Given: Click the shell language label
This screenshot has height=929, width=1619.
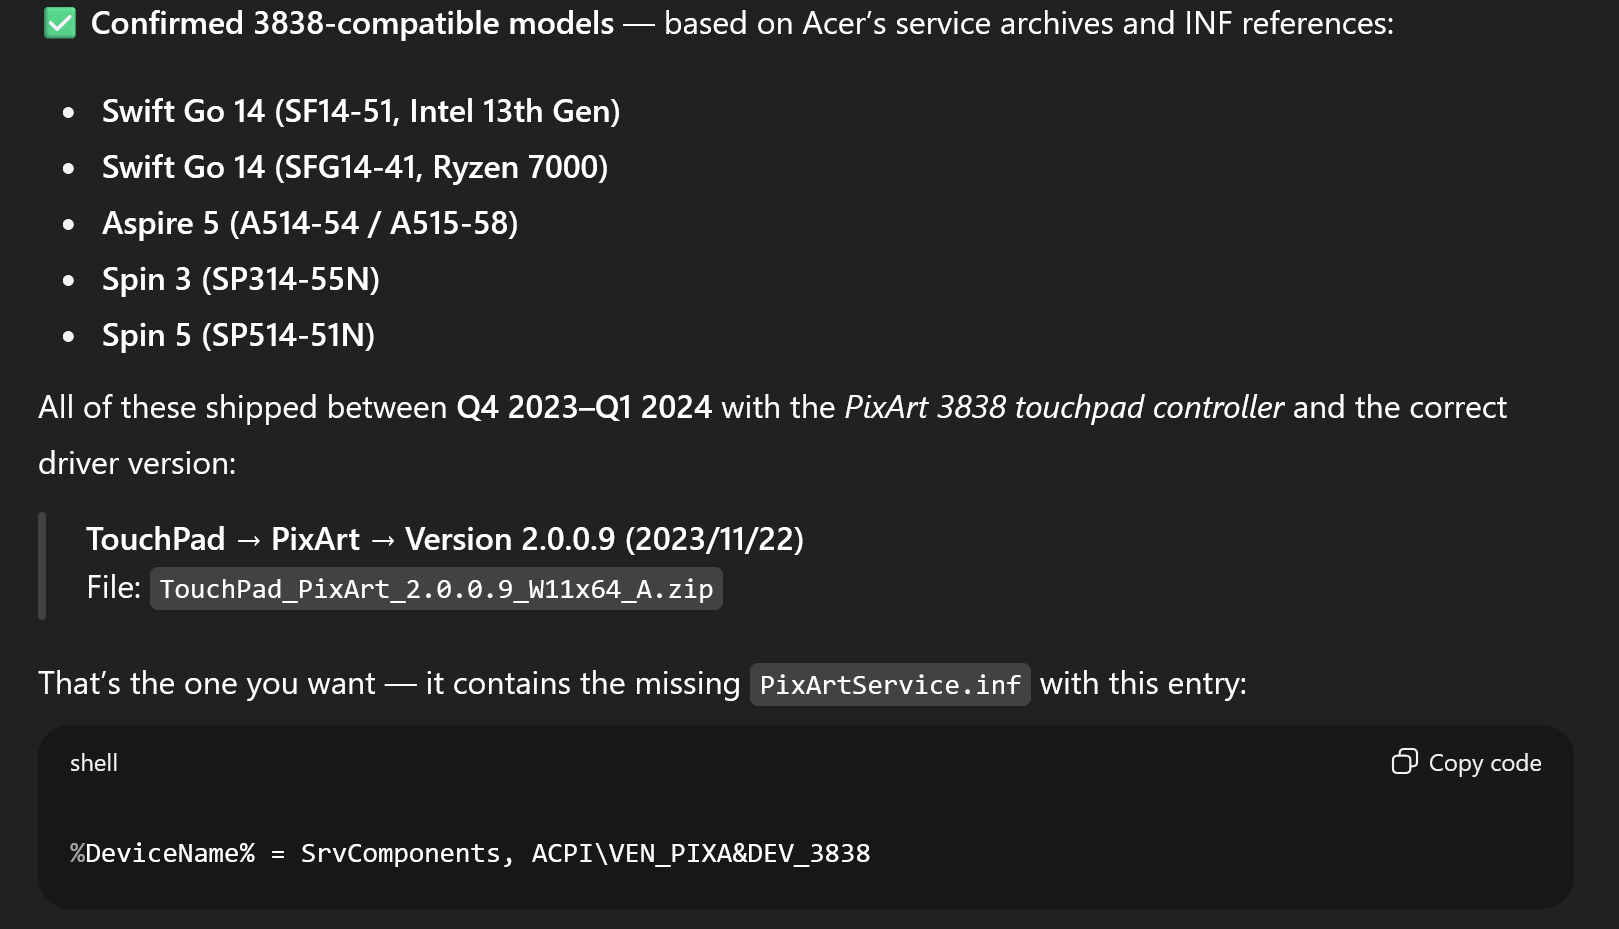Looking at the screenshot, I should pyautogui.click(x=94, y=763).
